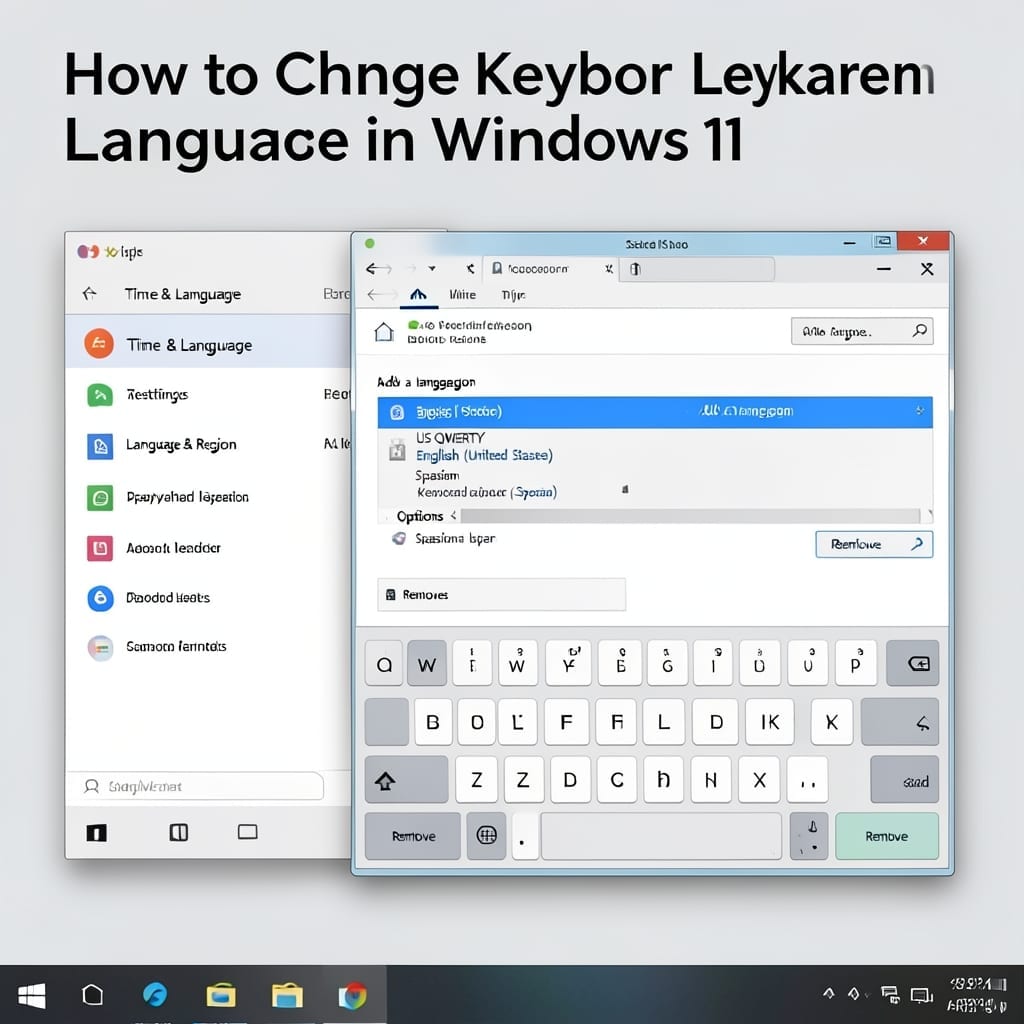Tap the K key right of IK
Image resolution: width=1024 pixels, height=1024 pixels.
click(831, 722)
